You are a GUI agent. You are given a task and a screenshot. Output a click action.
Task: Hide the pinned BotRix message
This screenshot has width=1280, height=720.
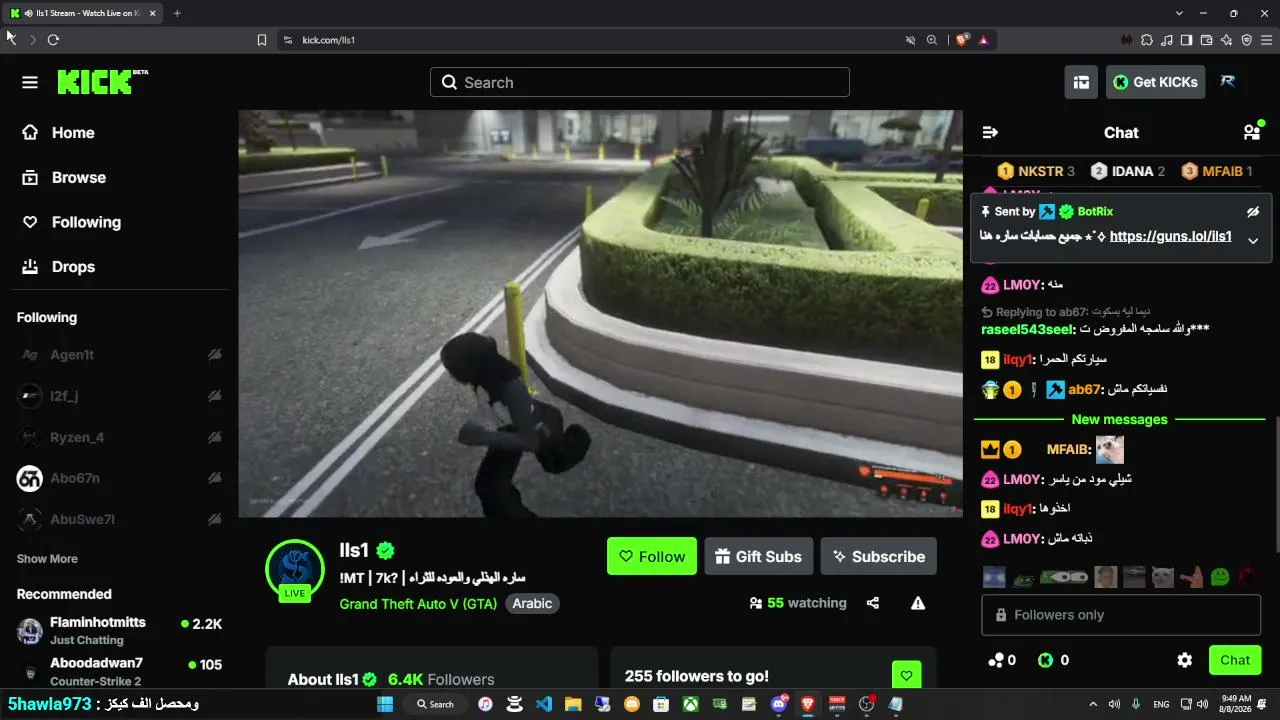click(1252, 212)
